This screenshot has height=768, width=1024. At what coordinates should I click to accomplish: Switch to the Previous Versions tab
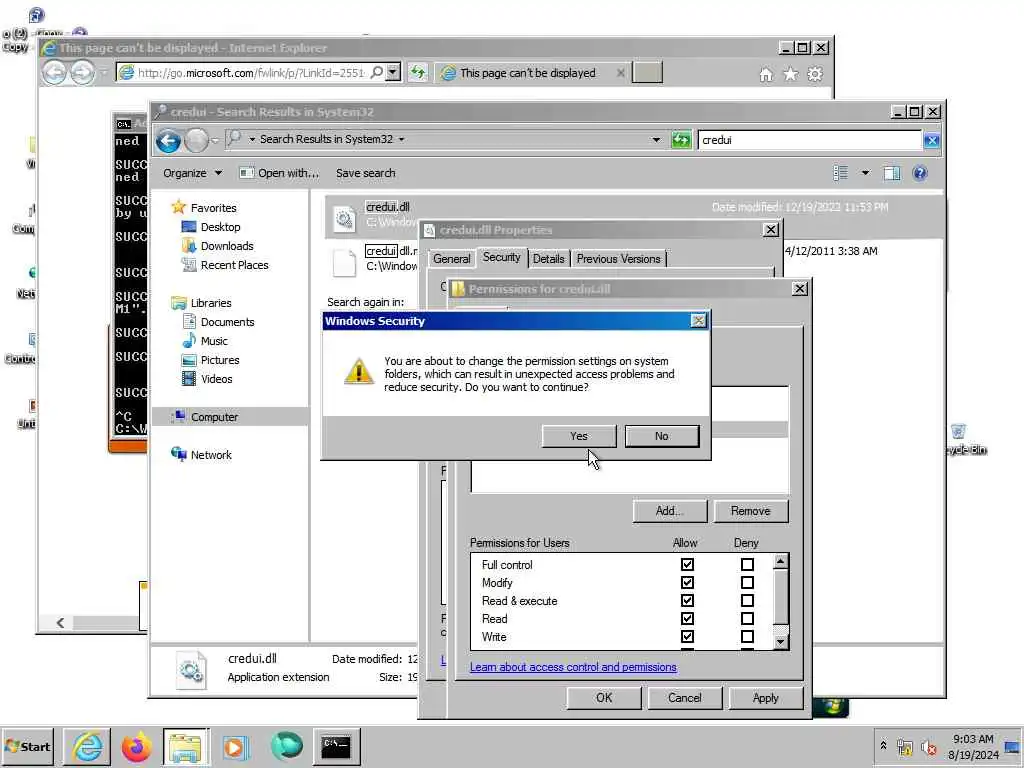tap(618, 259)
